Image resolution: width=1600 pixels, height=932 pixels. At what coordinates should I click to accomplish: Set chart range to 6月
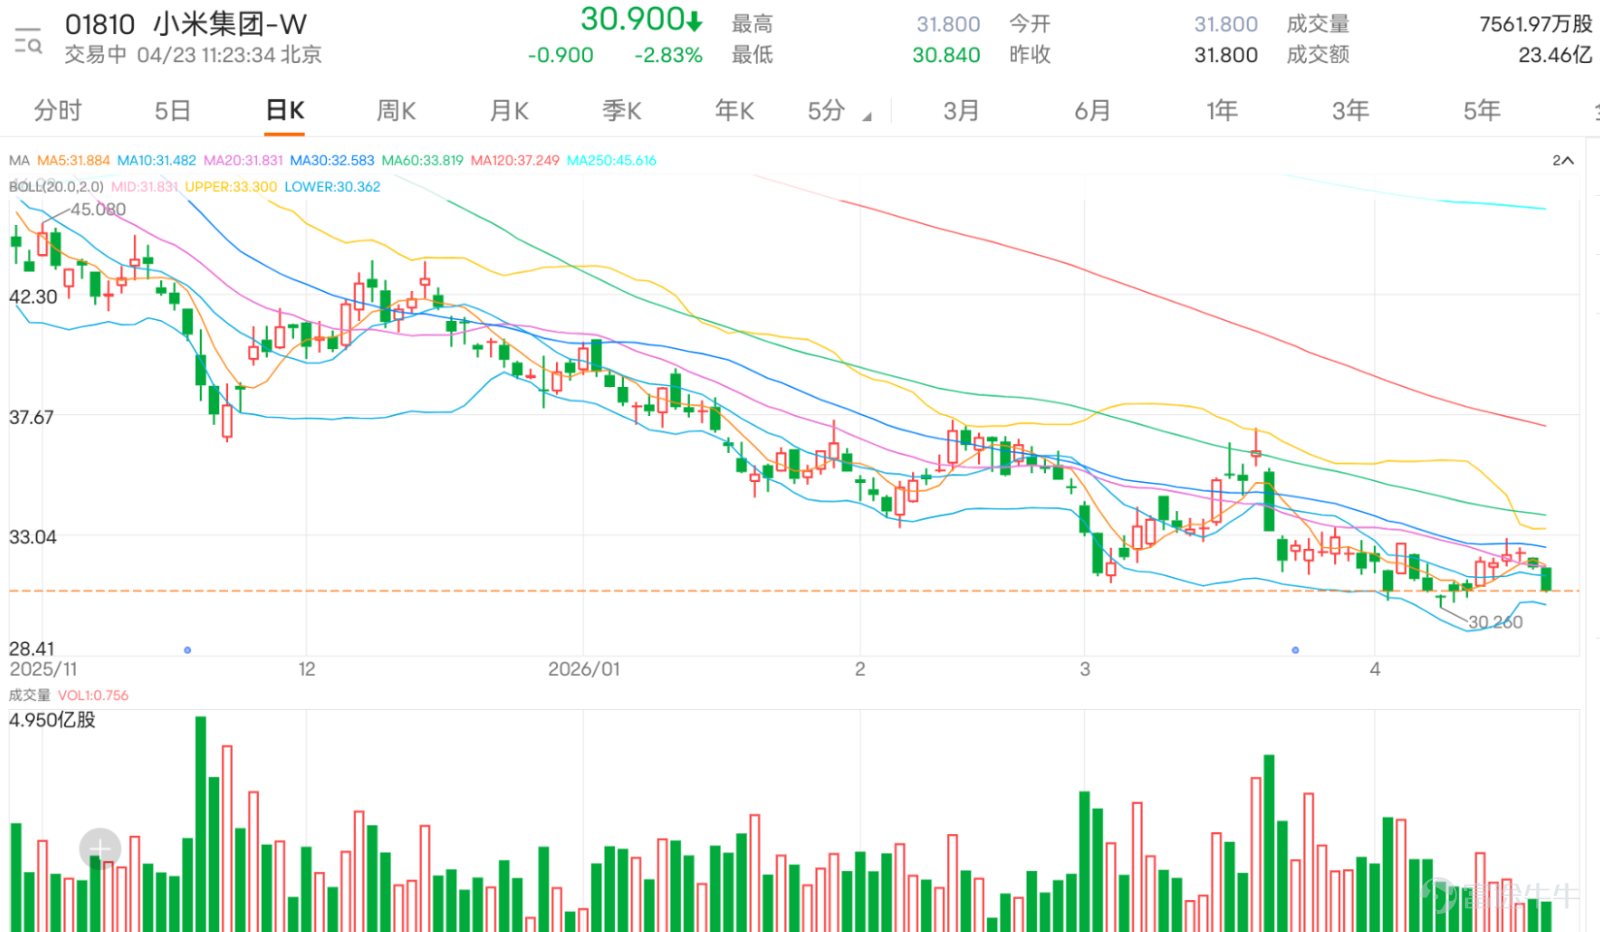[x=1092, y=111]
